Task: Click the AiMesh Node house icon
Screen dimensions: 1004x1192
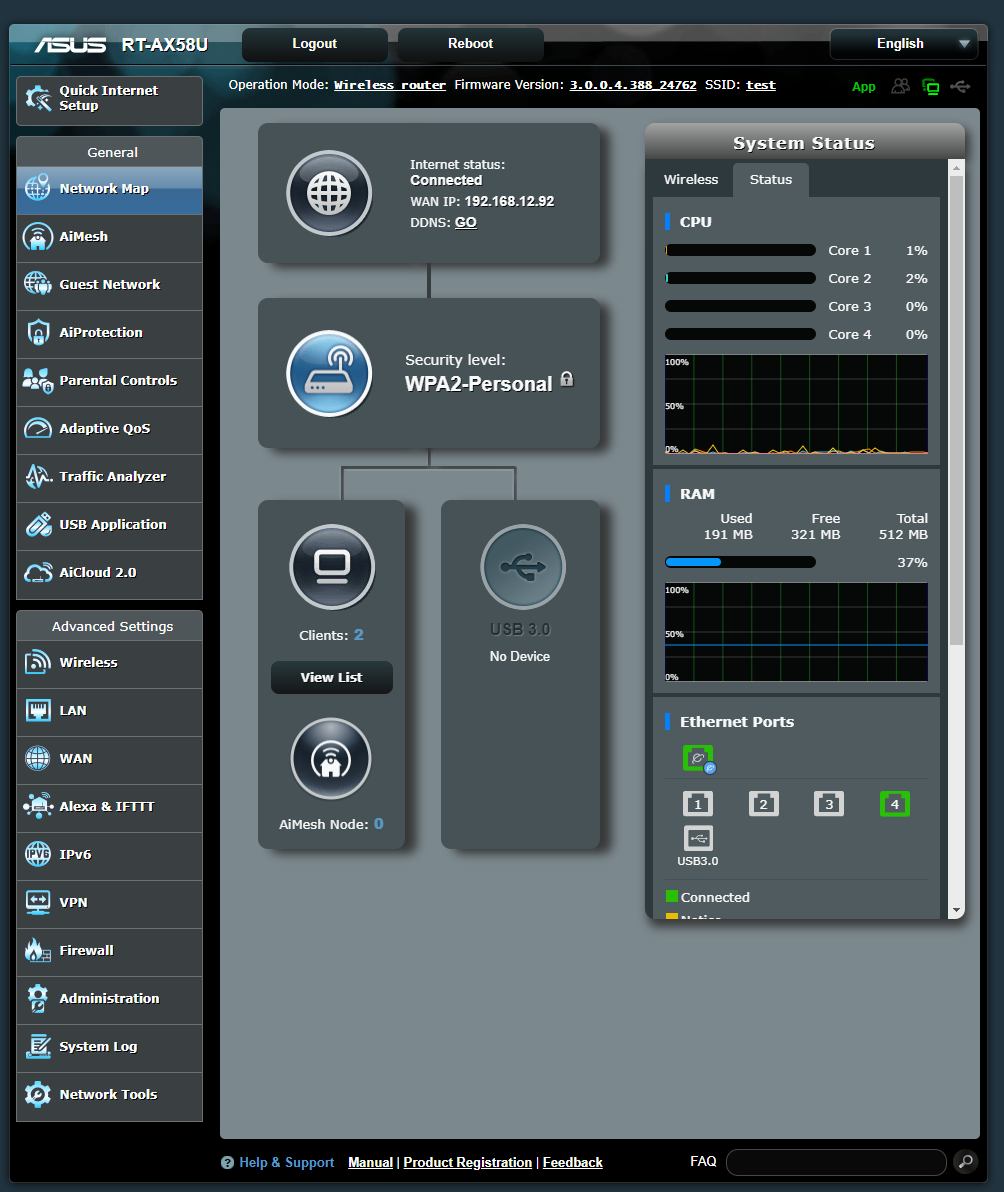Action: click(x=331, y=759)
